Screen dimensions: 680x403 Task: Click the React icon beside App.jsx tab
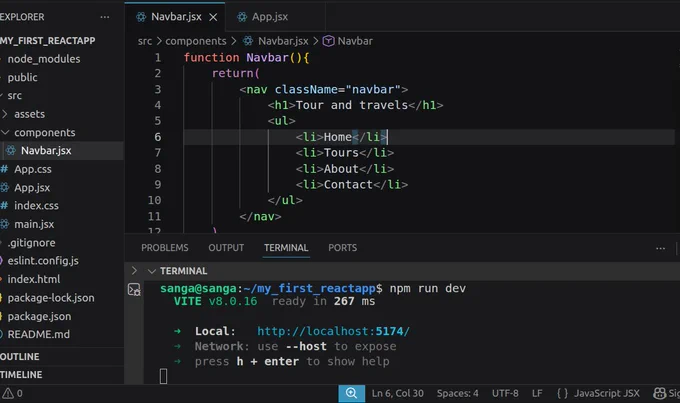tap(242, 17)
